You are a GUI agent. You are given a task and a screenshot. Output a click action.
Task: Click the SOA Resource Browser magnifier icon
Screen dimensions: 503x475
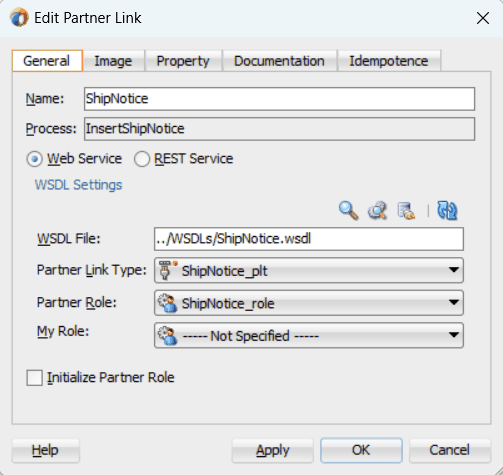tap(349, 211)
